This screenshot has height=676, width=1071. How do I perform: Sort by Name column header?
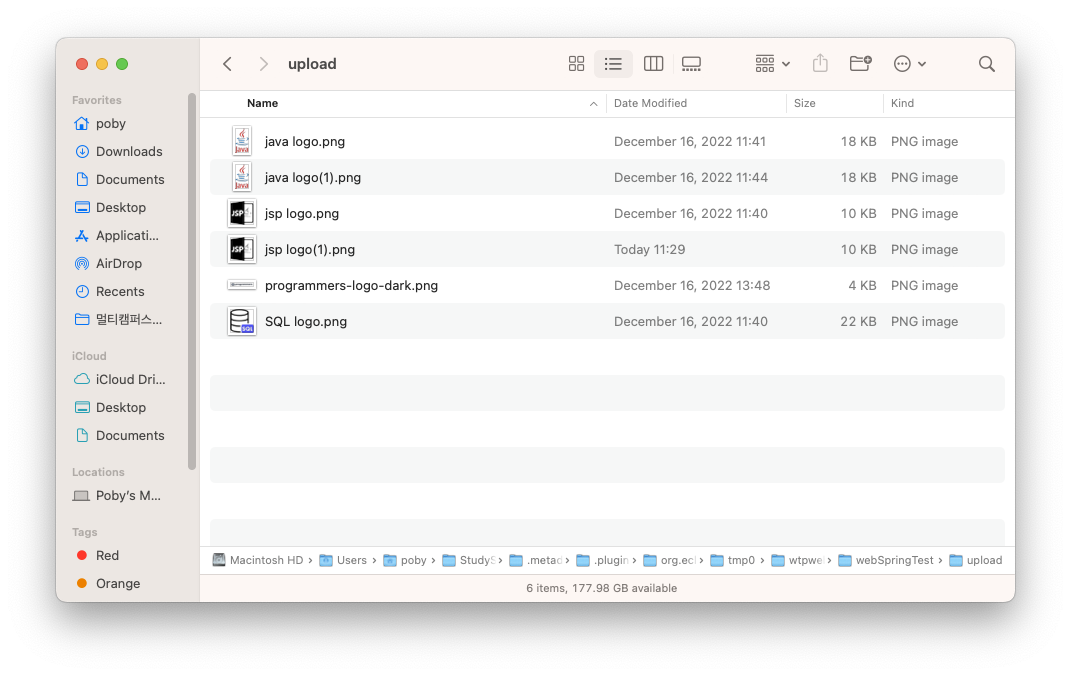262,104
